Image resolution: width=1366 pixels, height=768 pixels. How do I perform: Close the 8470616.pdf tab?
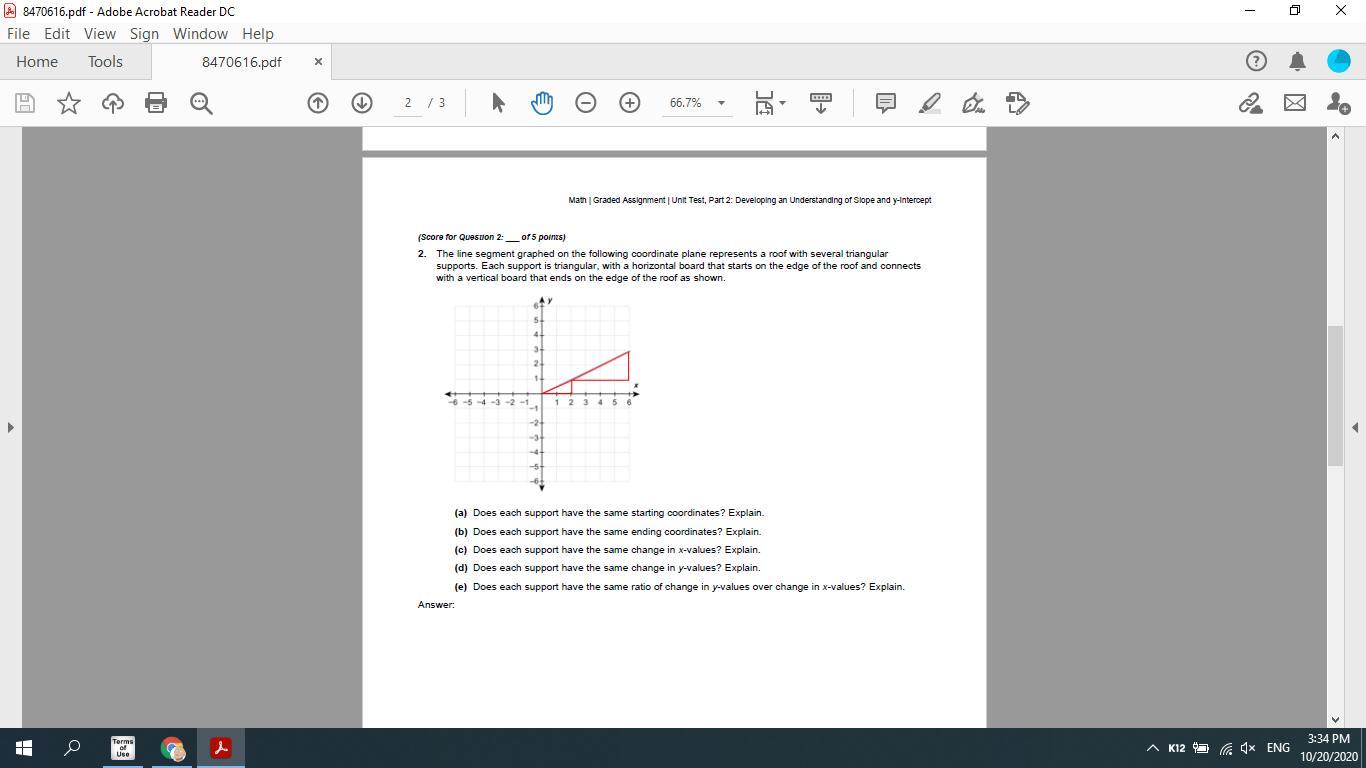click(x=318, y=62)
